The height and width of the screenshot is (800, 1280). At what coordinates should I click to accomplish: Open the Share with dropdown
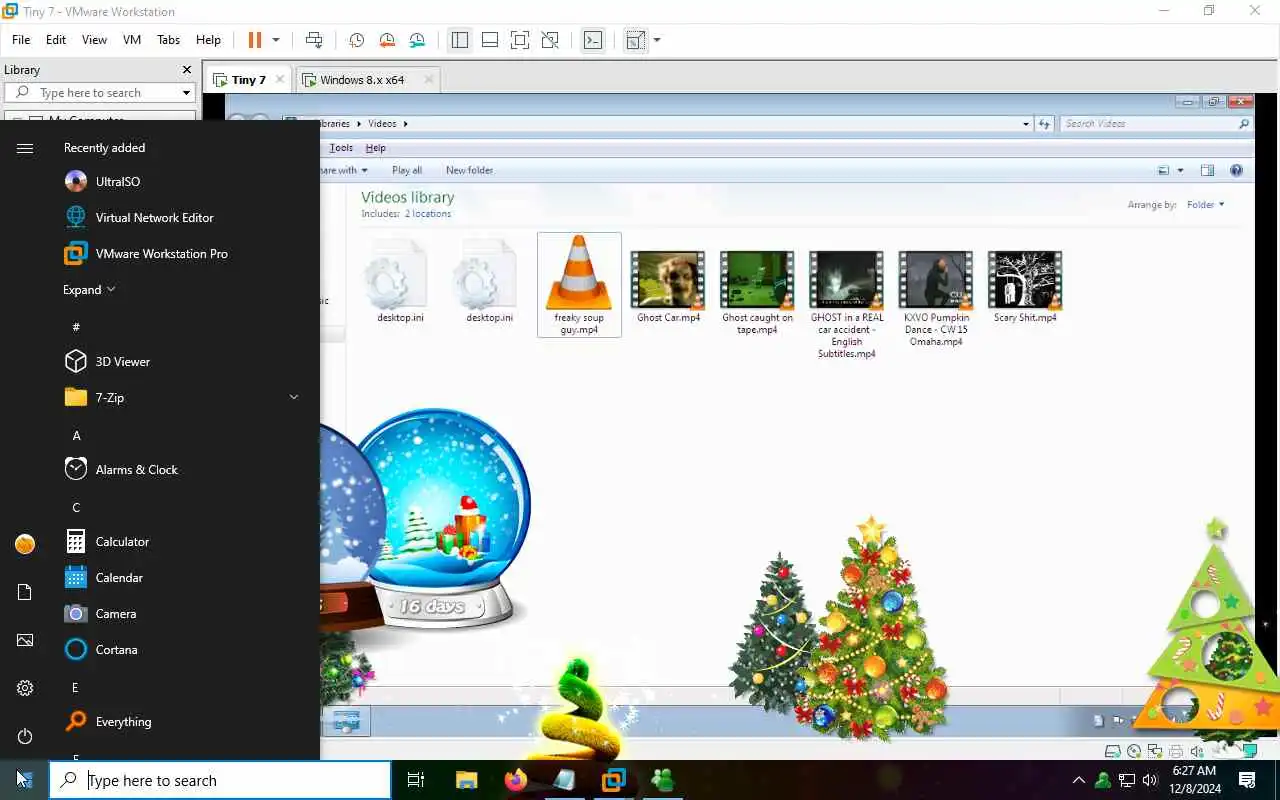345,170
